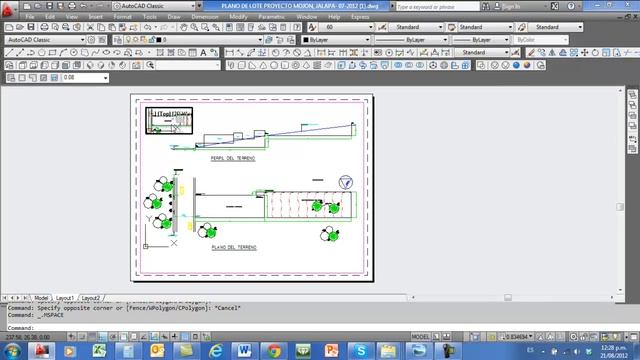640x360 pixels.
Task: Open the ByLayer color dropdown
Action: click(367, 40)
